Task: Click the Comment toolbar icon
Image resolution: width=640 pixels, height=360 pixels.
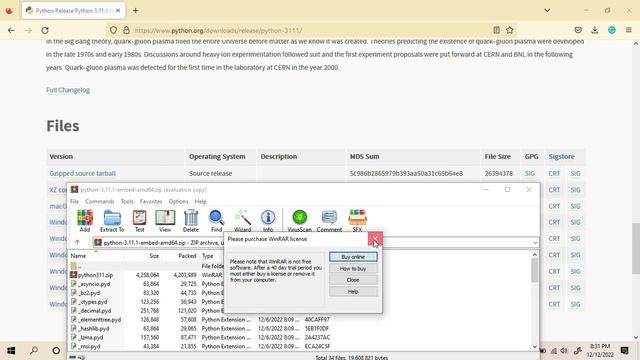Action: point(329,221)
